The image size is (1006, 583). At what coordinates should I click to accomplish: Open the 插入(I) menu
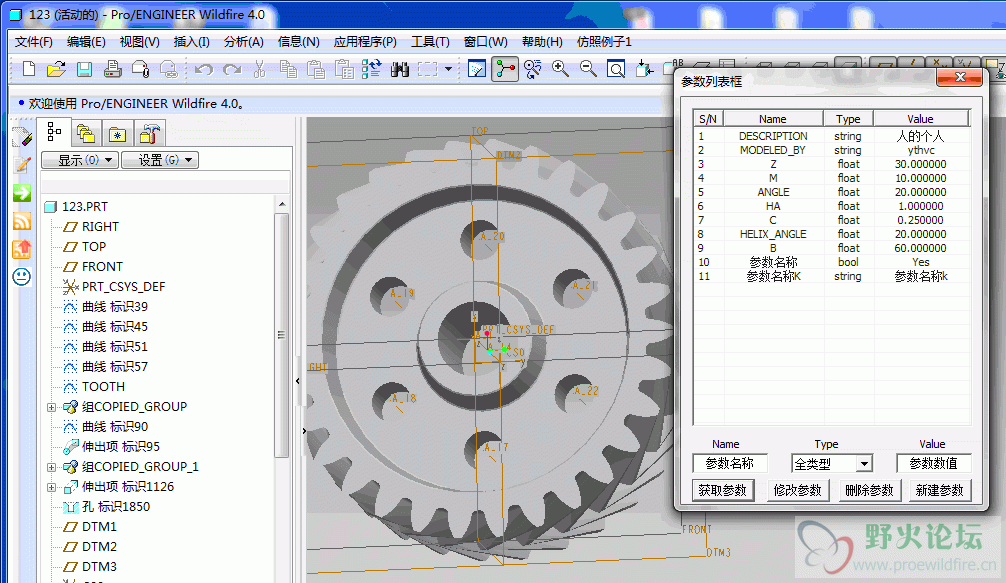tap(191, 42)
